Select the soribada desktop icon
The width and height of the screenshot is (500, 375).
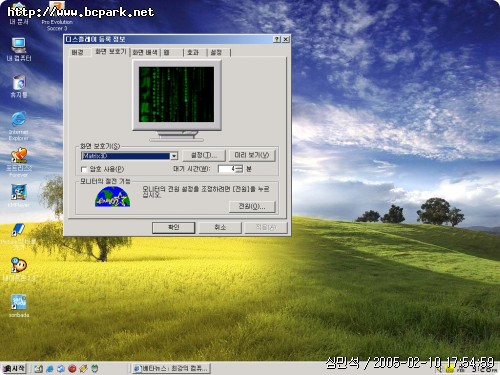(x=19, y=305)
